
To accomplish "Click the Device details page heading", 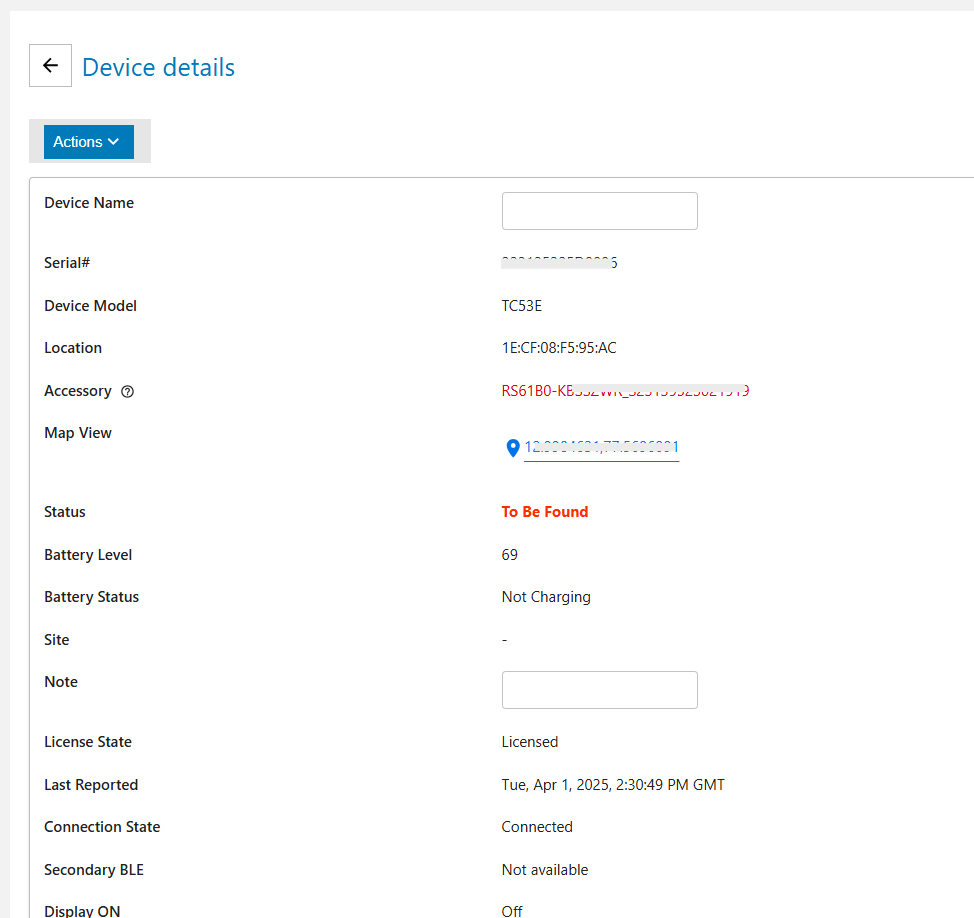I will pyautogui.click(x=158, y=67).
